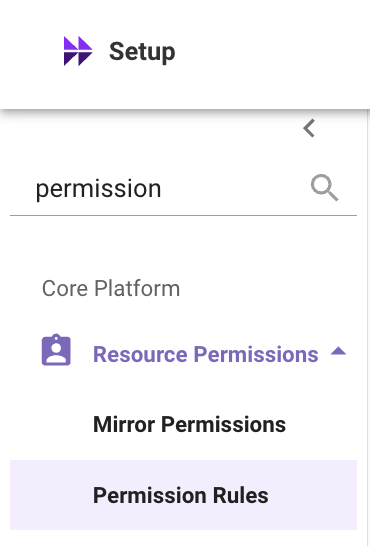370x546 pixels.
Task: Focus the search field containing "permission"
Action: (x=183, y=188)
